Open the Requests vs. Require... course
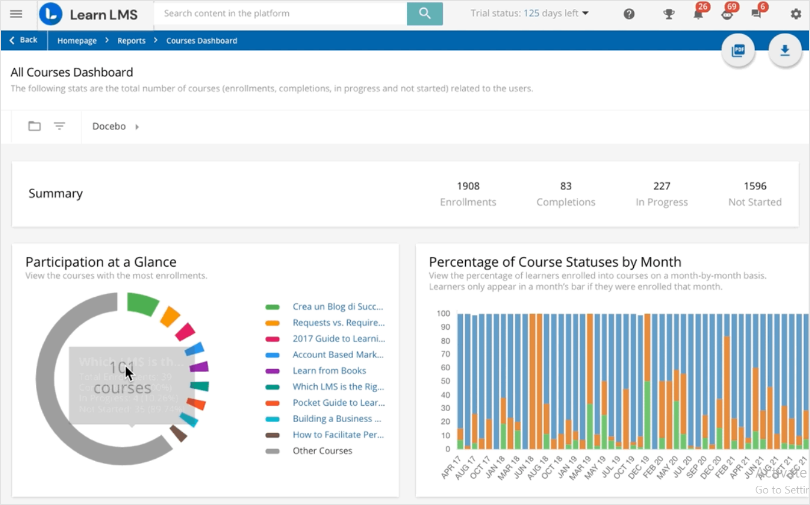Viewport: 810px width, 505px height. 338,323
